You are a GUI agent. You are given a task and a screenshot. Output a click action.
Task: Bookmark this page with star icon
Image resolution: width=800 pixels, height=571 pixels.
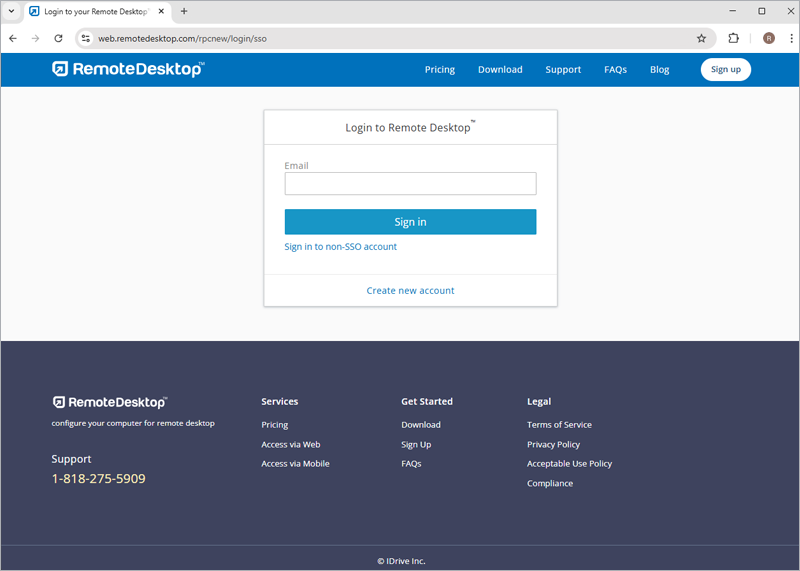[x=701, y=39]
